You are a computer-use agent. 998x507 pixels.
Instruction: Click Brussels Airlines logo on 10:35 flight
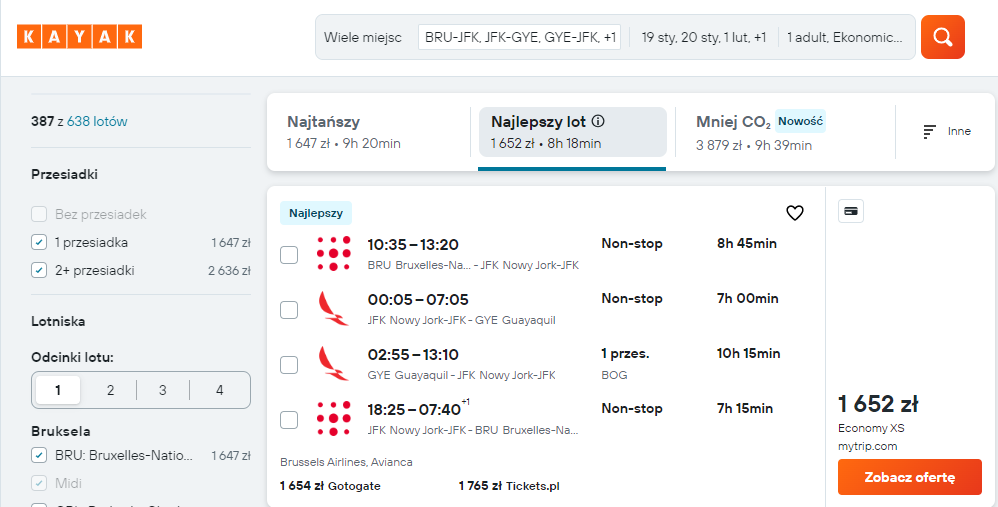(334, 253)
